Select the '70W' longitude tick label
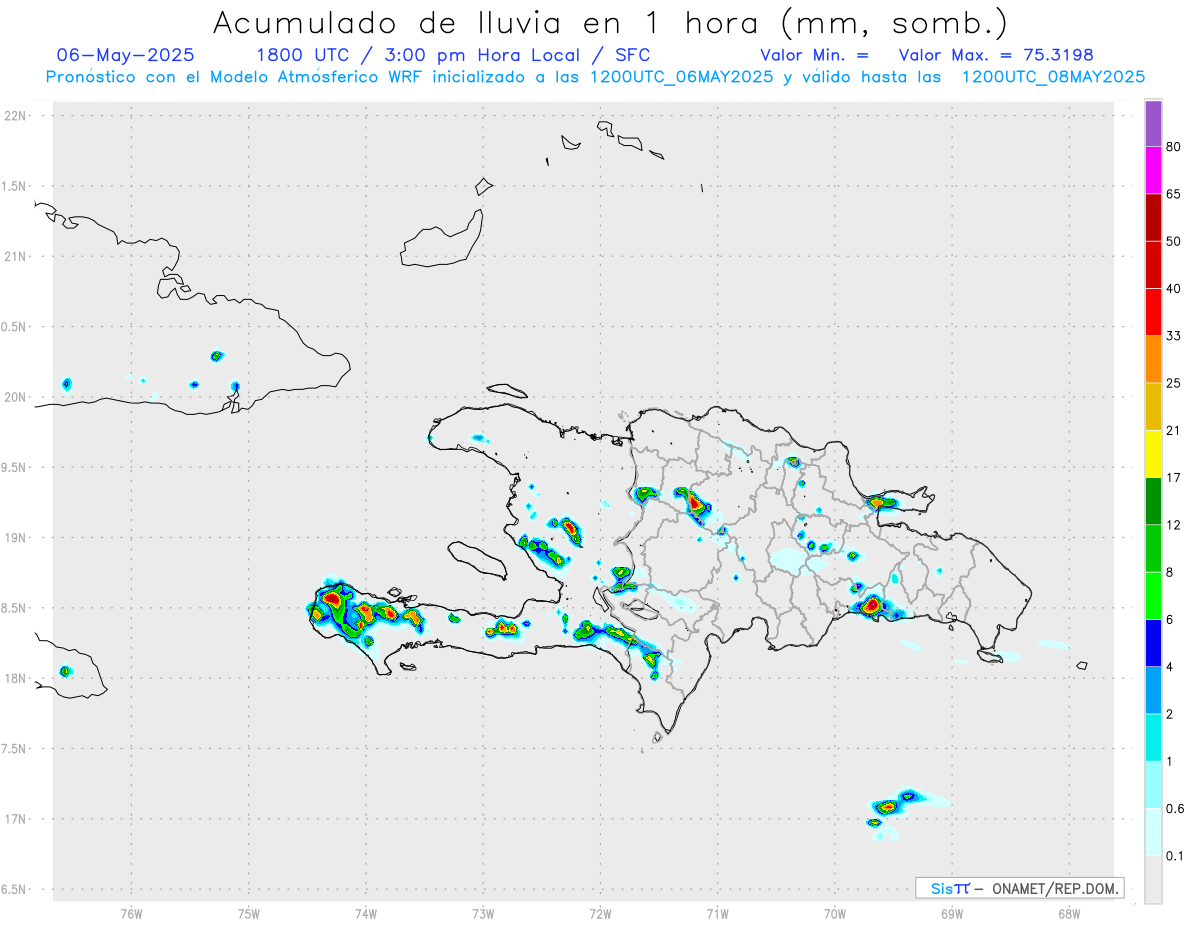1200x927 pixels. [835, 914]
